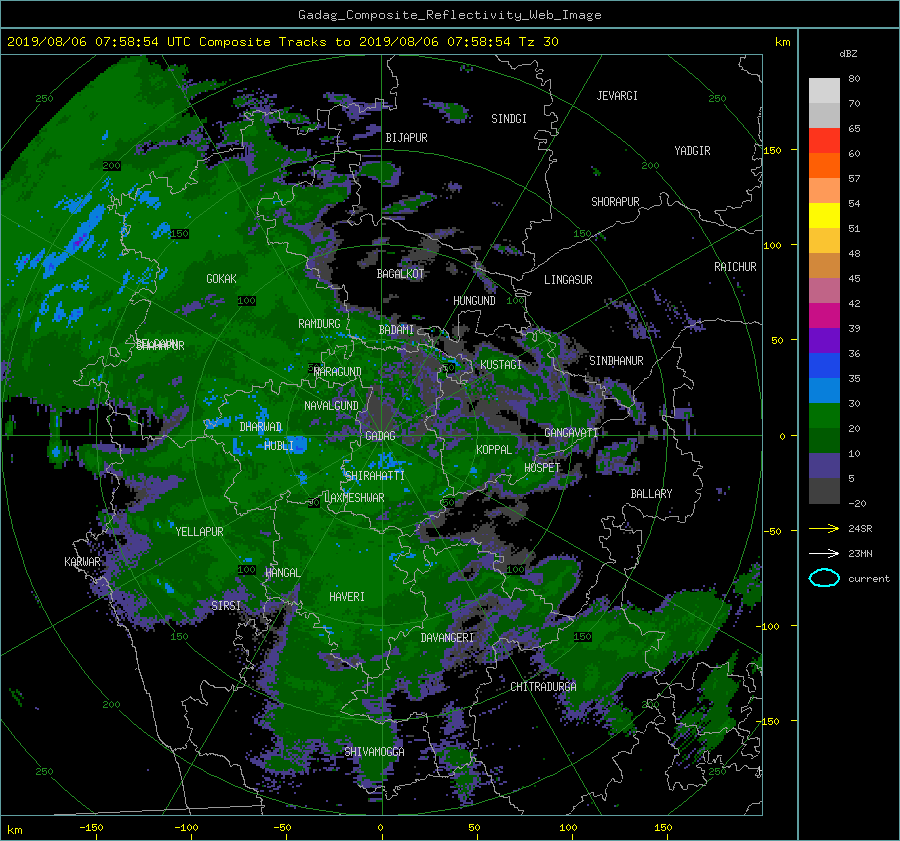The width and height of the screenshot is (900, 841).
Task: Click the white 23MN arrow legend icon
Action: click(x=824, y=553)
